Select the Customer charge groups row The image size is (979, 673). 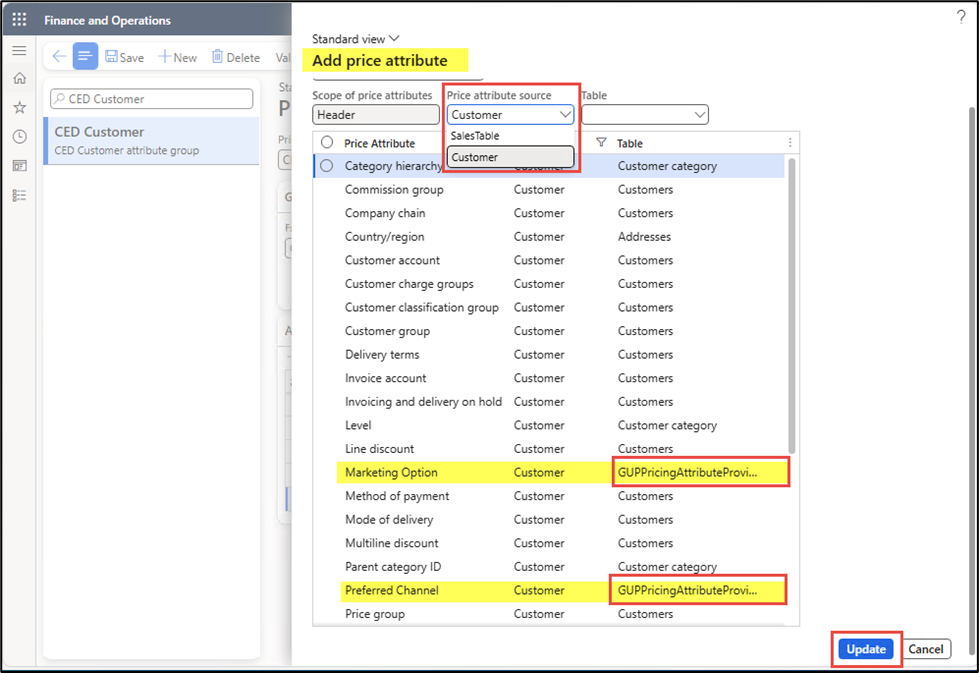tap(549, 284)
